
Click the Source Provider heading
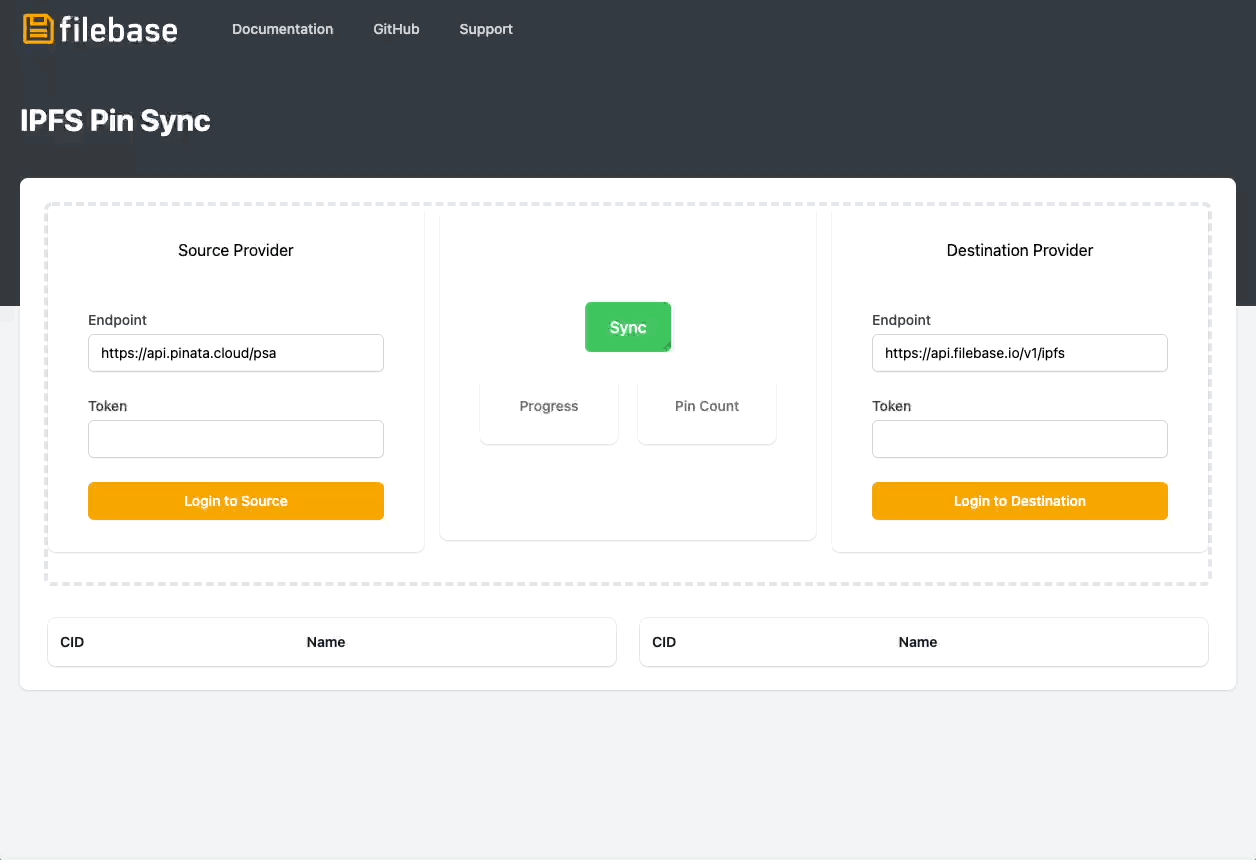[x=235, y=250]
